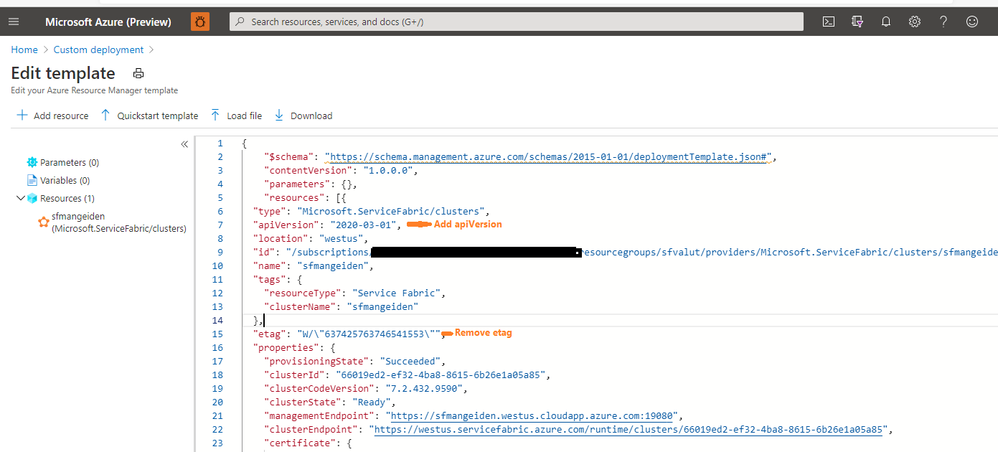
Task: Click line number 15 in the gutter
Action: click(x=217, y=334)
